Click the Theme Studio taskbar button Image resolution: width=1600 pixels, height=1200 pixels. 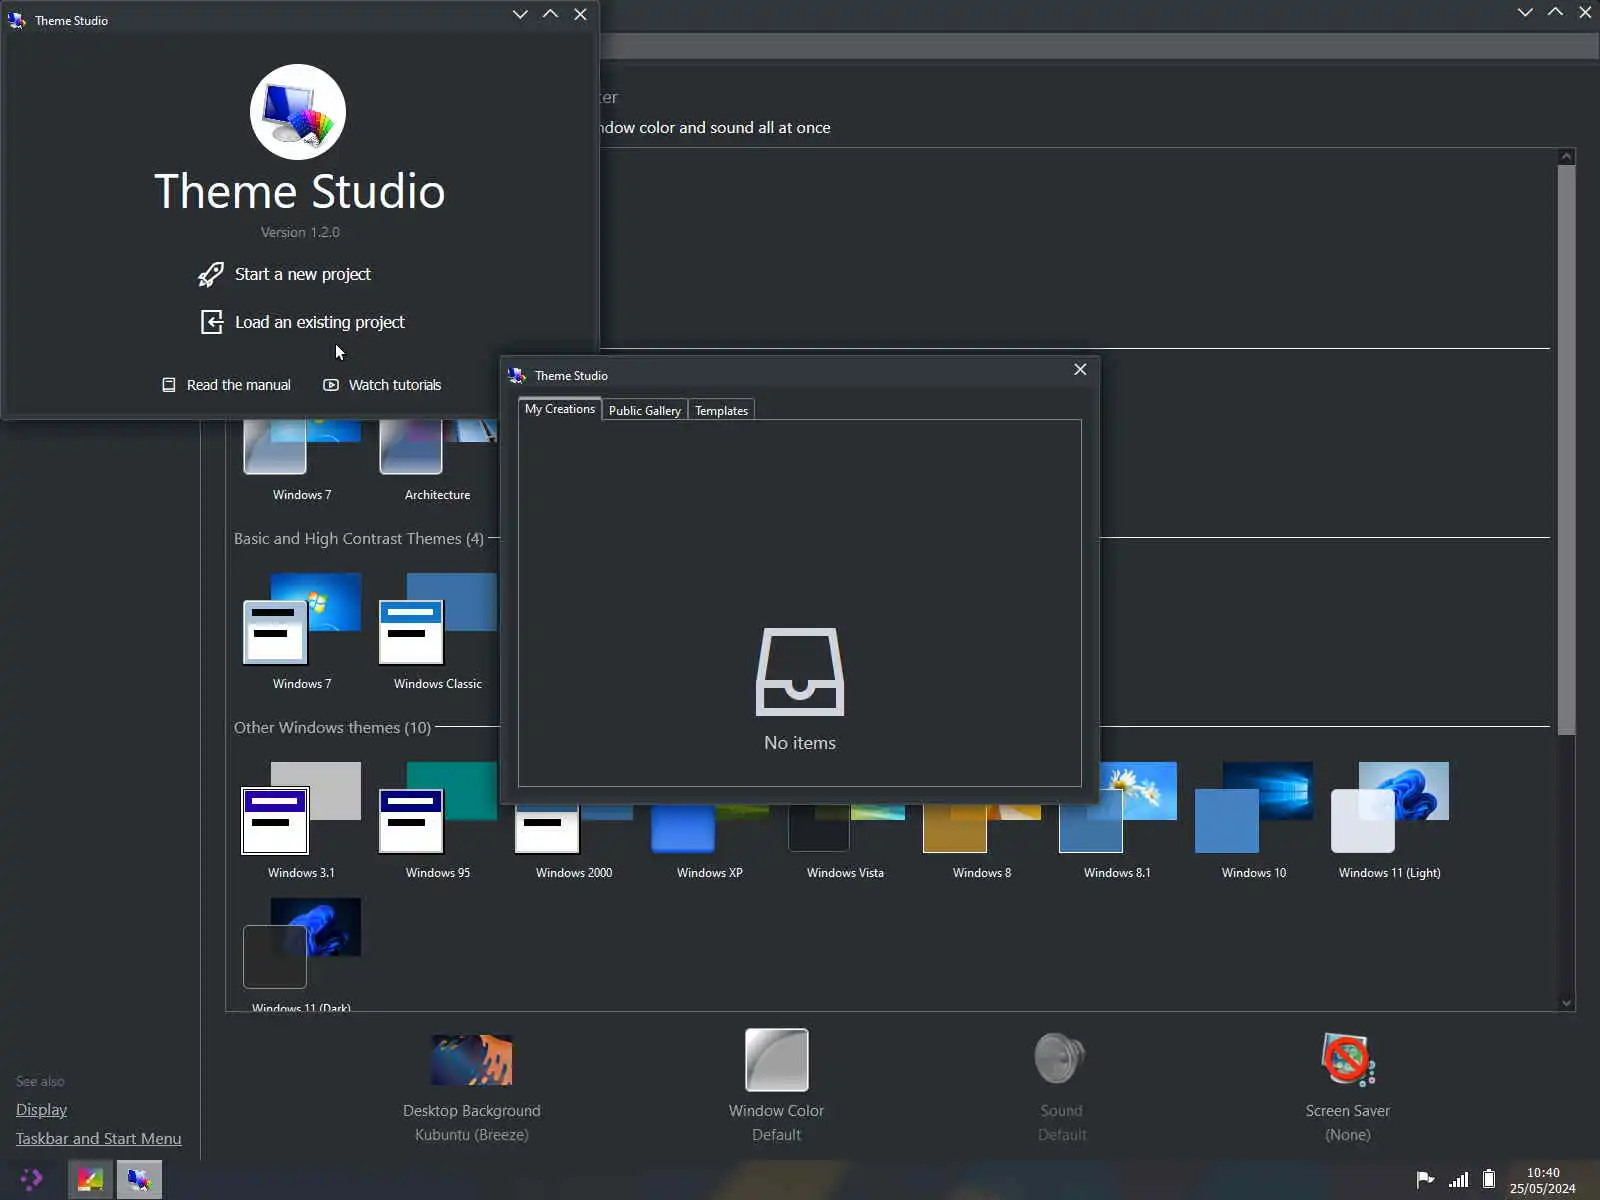pos(139,1180)
